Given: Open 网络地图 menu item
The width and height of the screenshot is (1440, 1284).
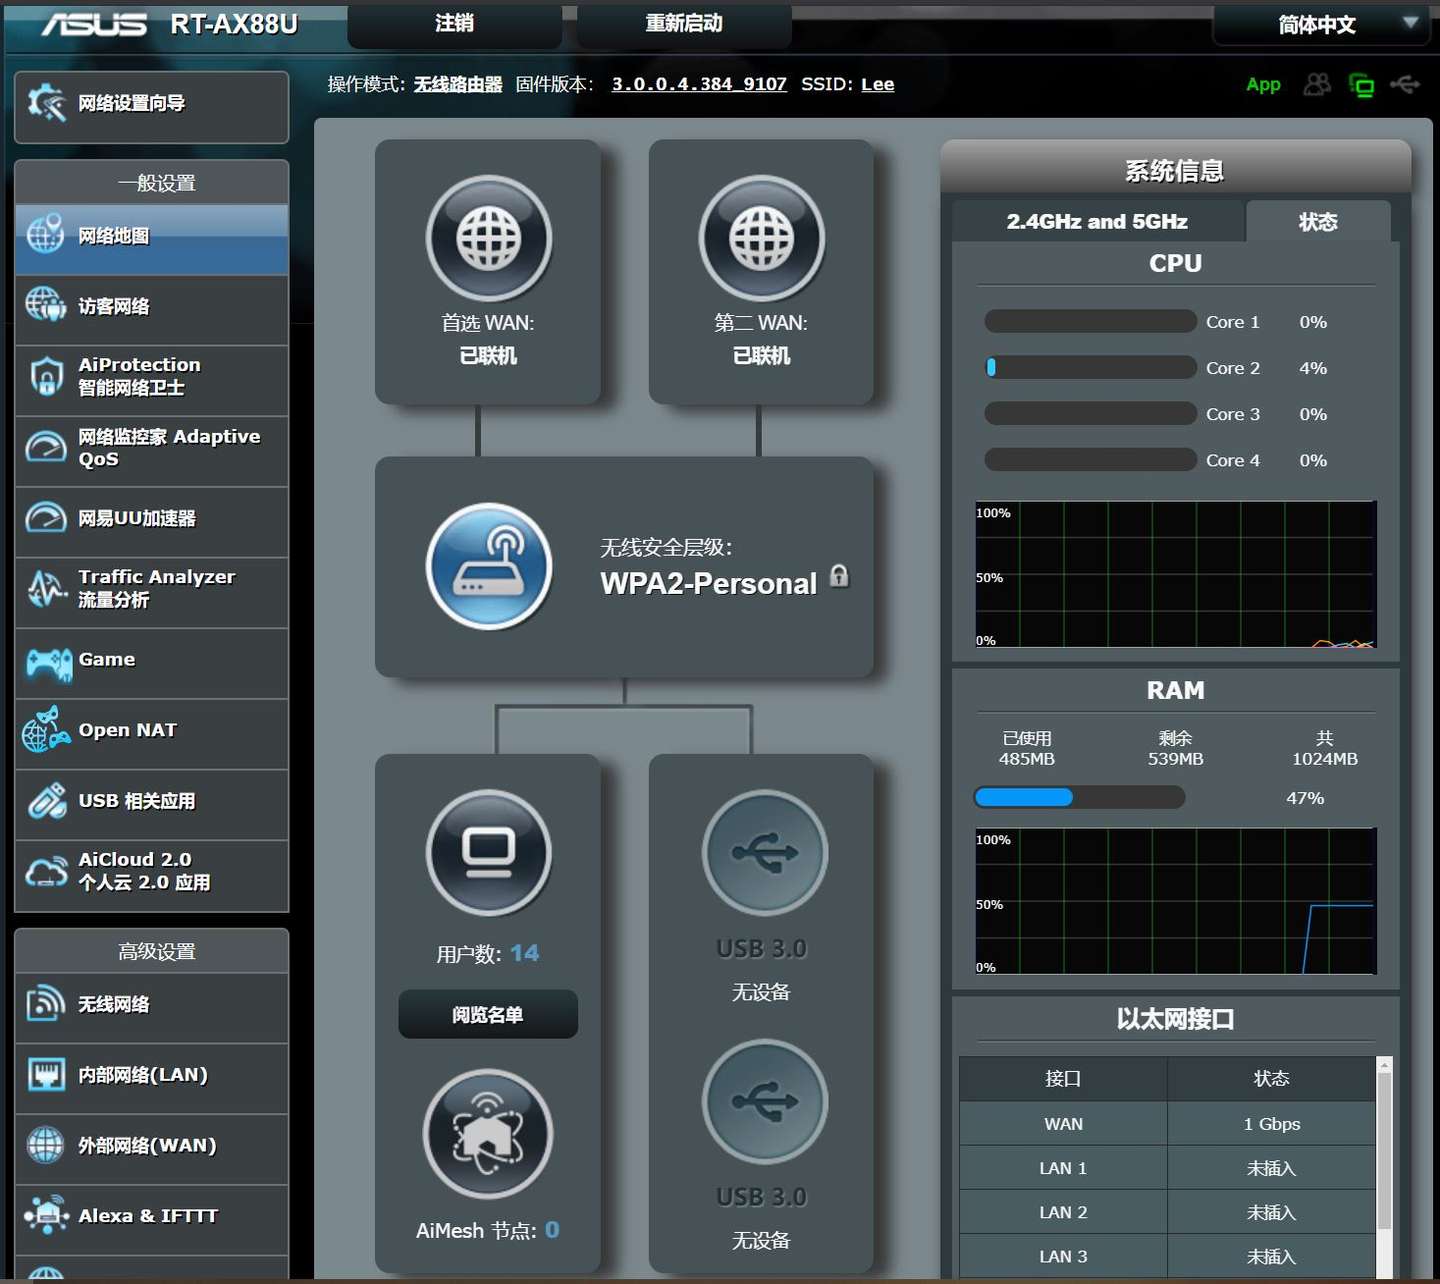Looking at the screenshot, I should (152, 240).
